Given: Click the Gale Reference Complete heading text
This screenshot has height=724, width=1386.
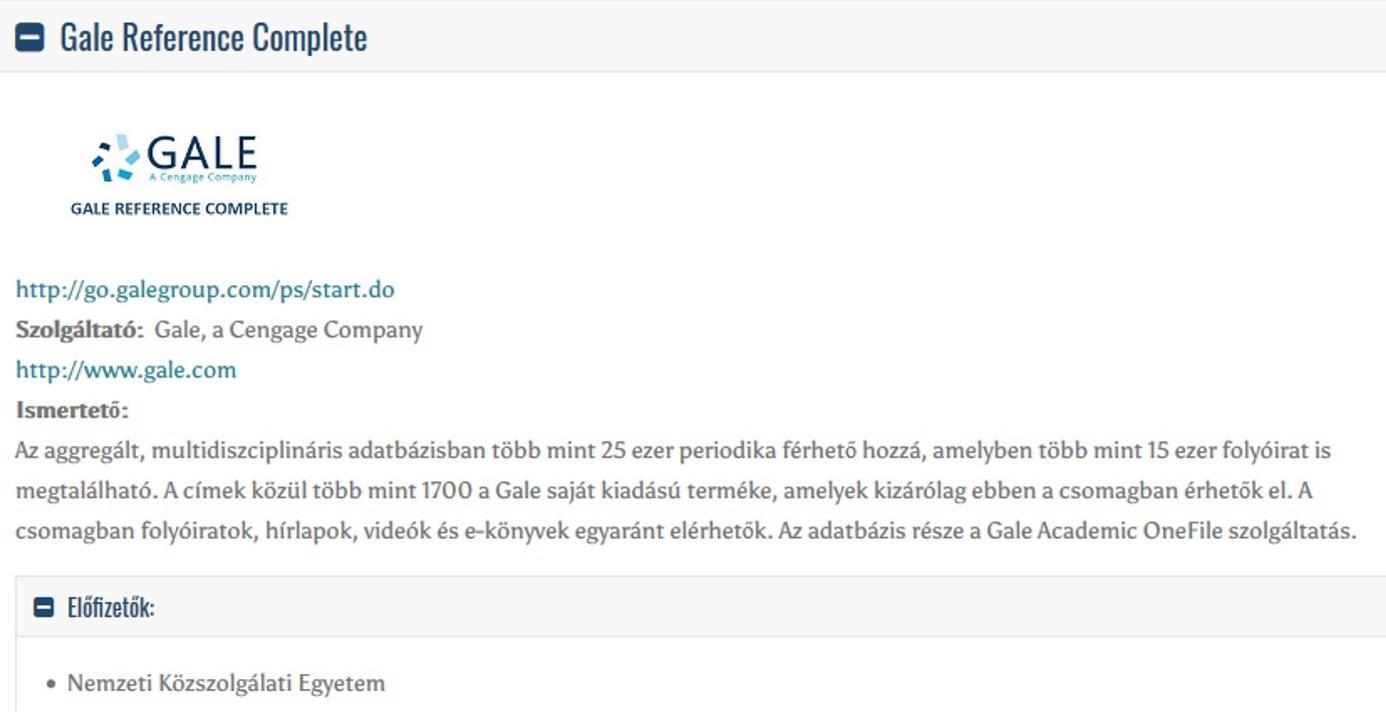Looking at the screenshot, I should pos(213,38).
